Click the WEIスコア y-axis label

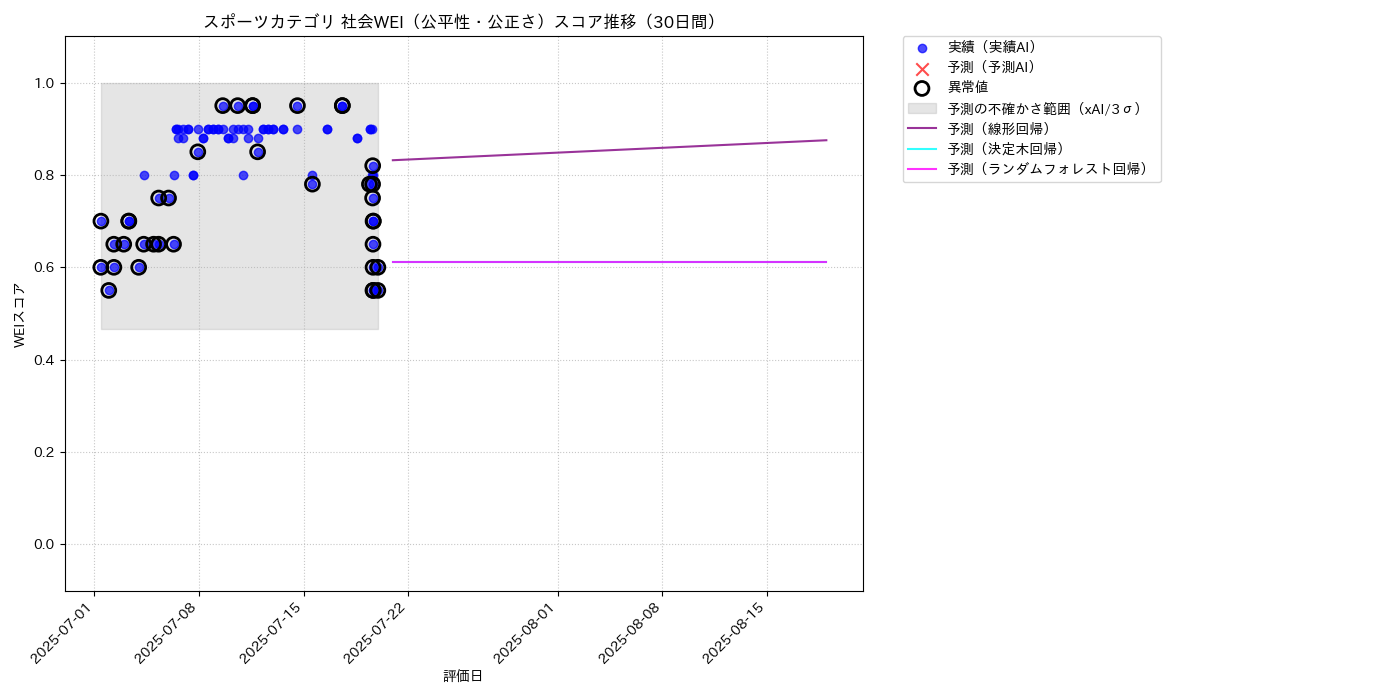pos(20,315)
